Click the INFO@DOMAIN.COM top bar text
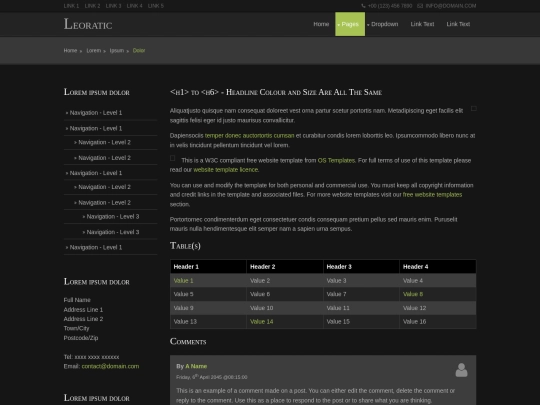The image size is (540, 405). click(450, 6)
